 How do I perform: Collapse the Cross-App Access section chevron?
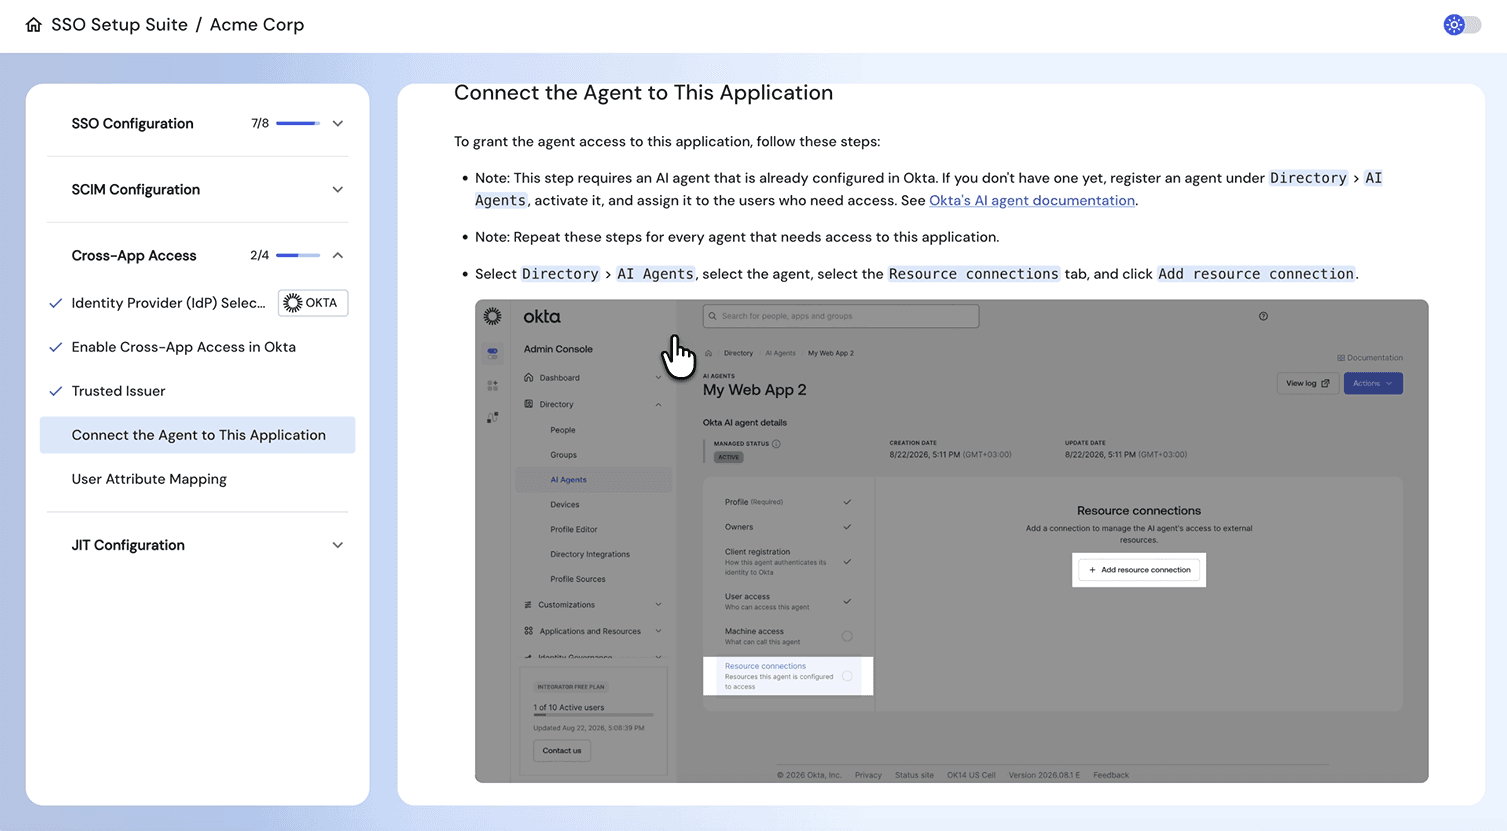(x=338, y=256)
